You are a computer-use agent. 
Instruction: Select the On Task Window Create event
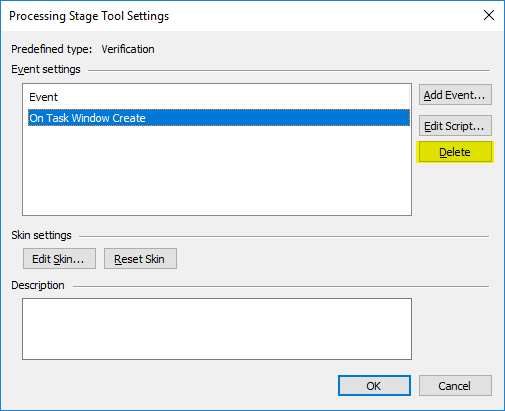[219, 118]
